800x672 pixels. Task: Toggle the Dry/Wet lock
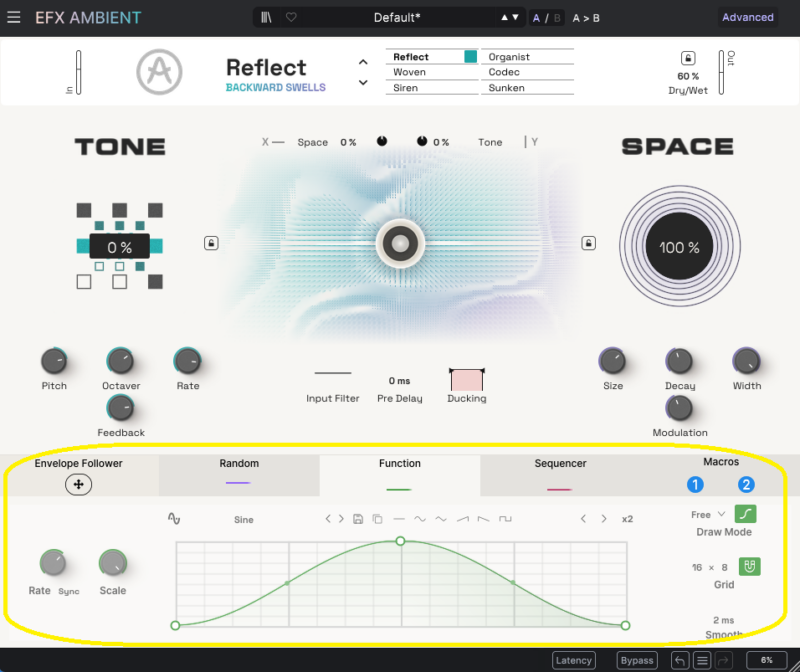pos(687,59)
